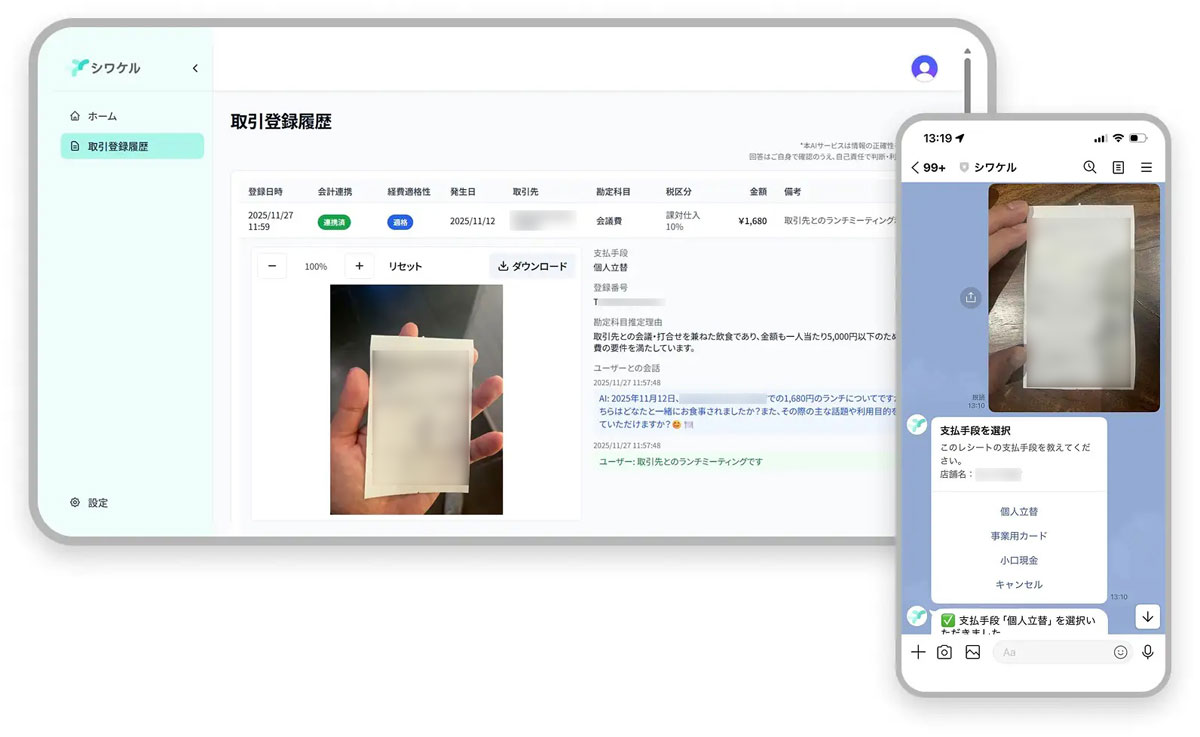1200x737 pixels.
Task: Choose 小口現金 payment option
Action: [1018, 561]
